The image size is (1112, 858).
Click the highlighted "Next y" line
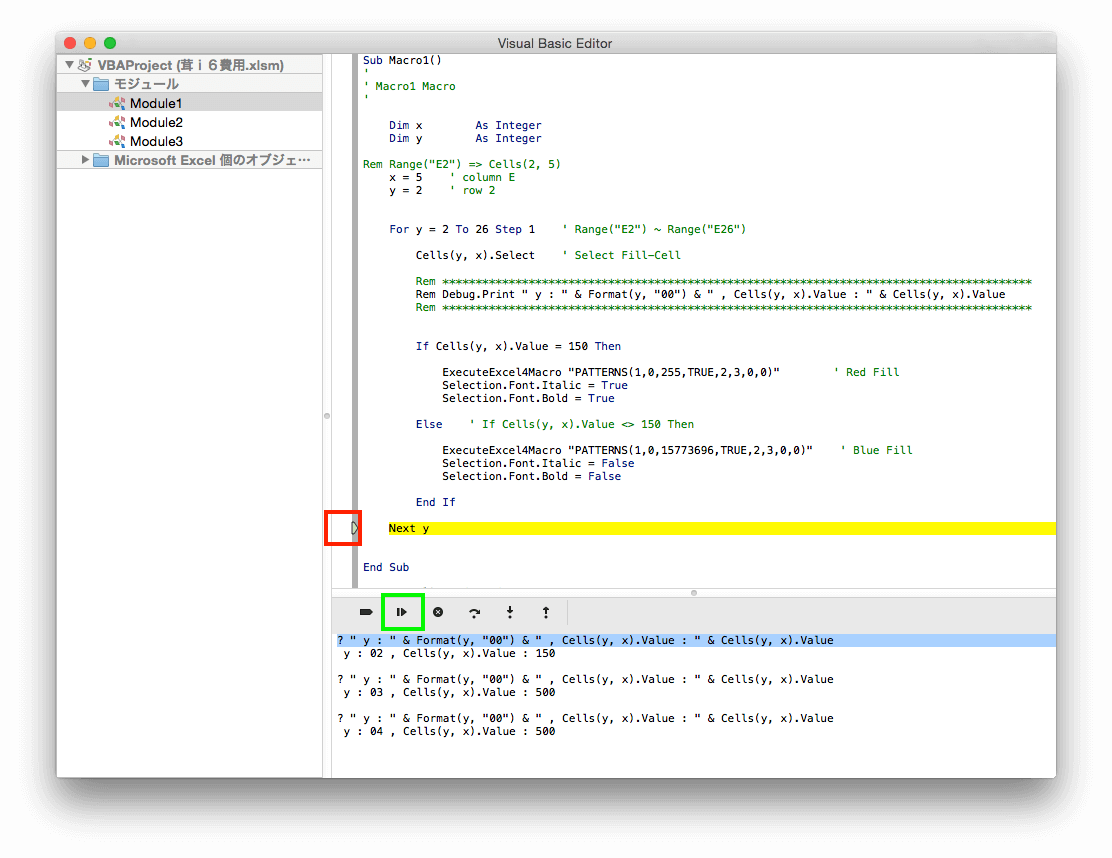tap(722, 528)
